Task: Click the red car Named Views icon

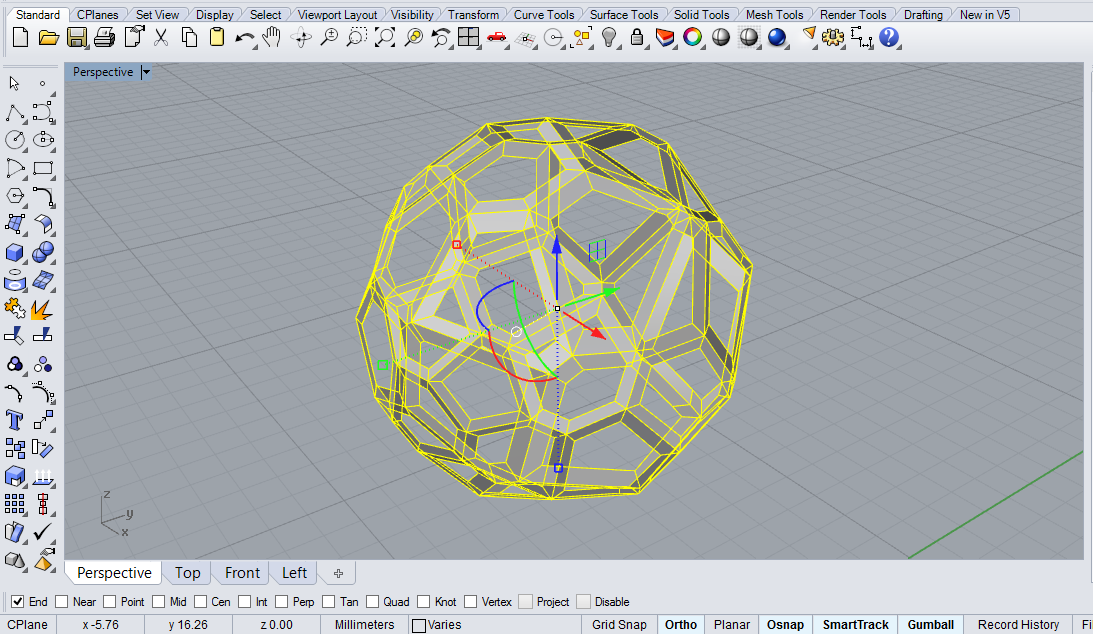Action: tap(496, 37)
